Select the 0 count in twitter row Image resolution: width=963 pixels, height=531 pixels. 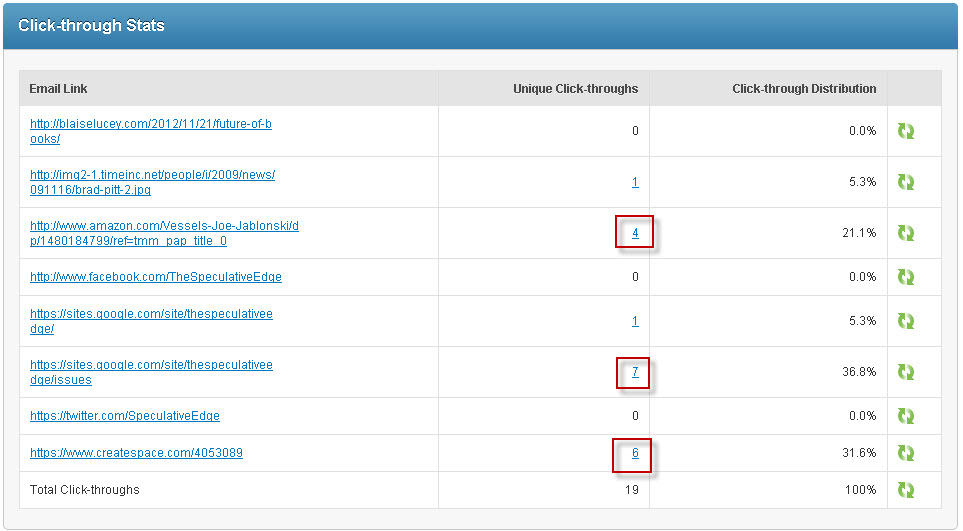[636, 416]
